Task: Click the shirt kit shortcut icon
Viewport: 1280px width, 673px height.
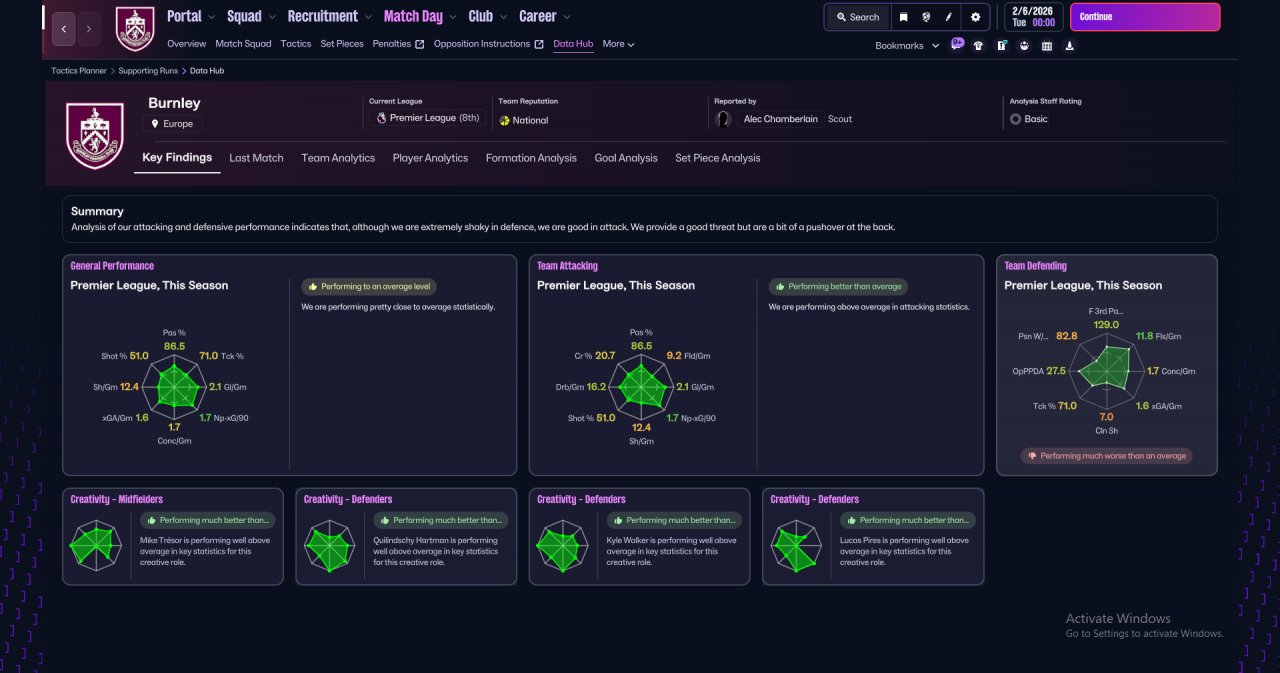Action: pos(978,45)
